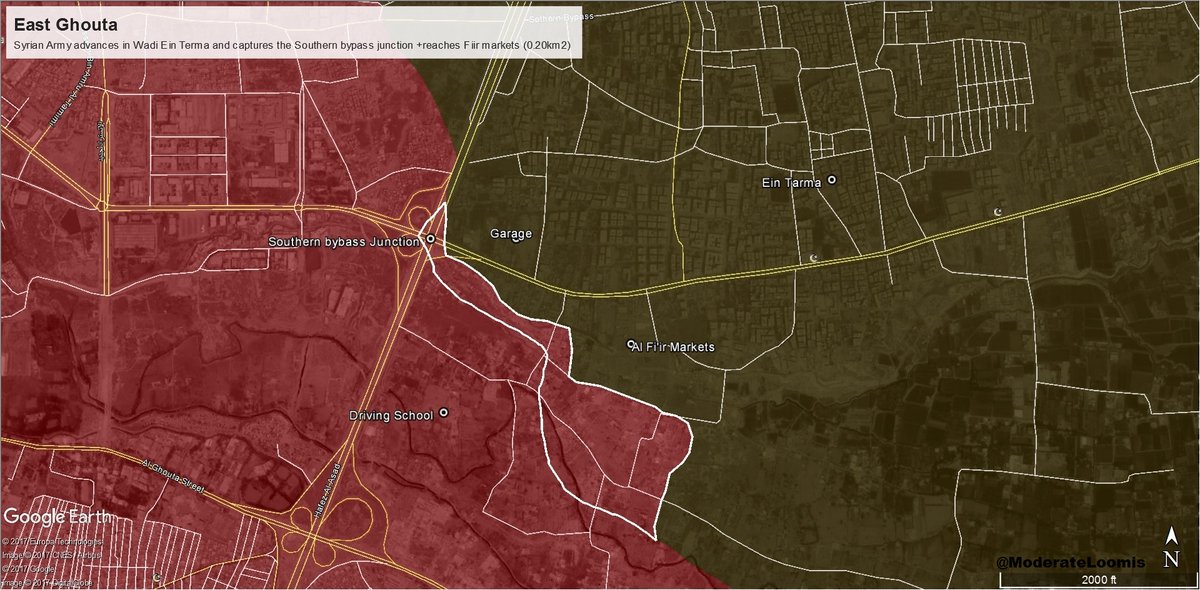Click the @ModerateLoomis watermark
The image size is (1200, 590).
(1069, 565)
